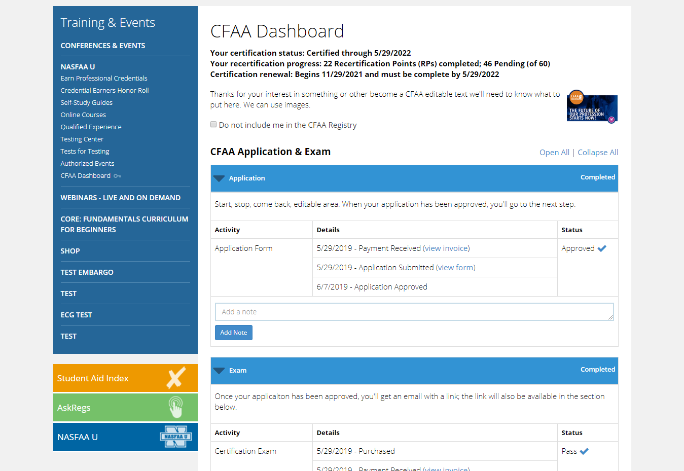Image resolution: width=684 pixels, height=471 pixels.
Task: Open Tests for Testing link
Action: point(85,151)
